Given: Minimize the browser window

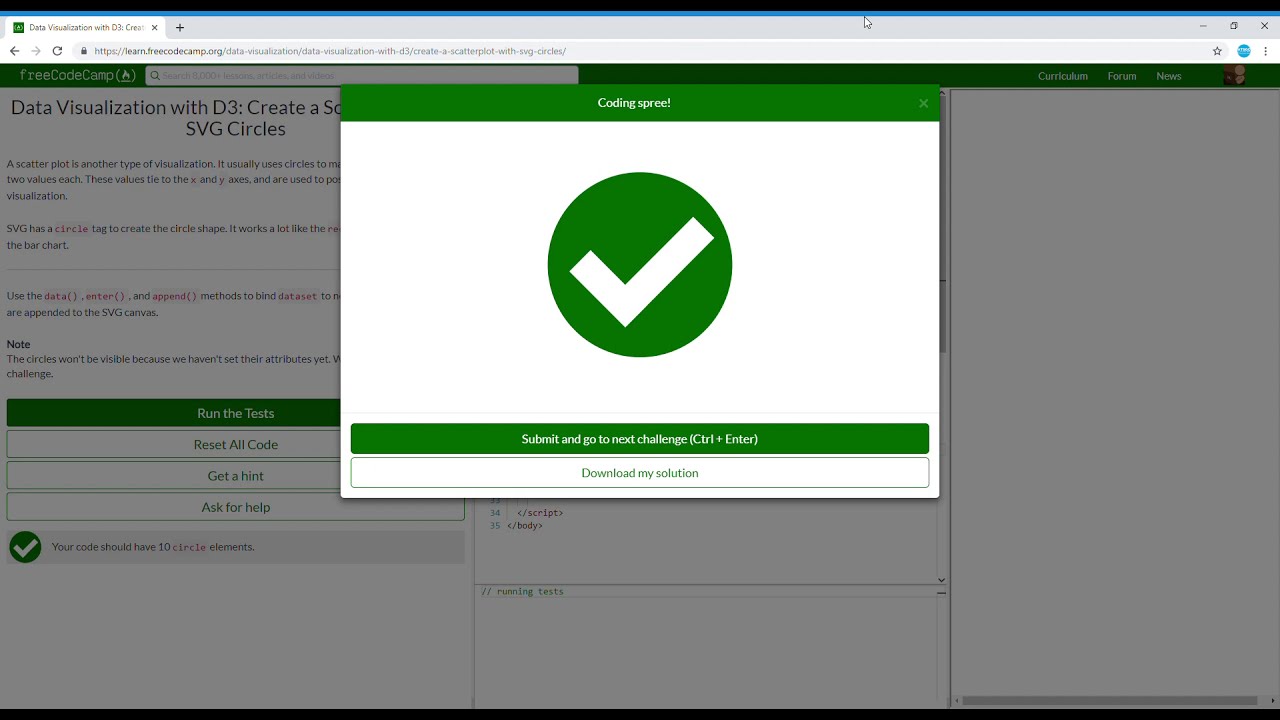Looking at the screenshot, I should (x=1203, y=26).
